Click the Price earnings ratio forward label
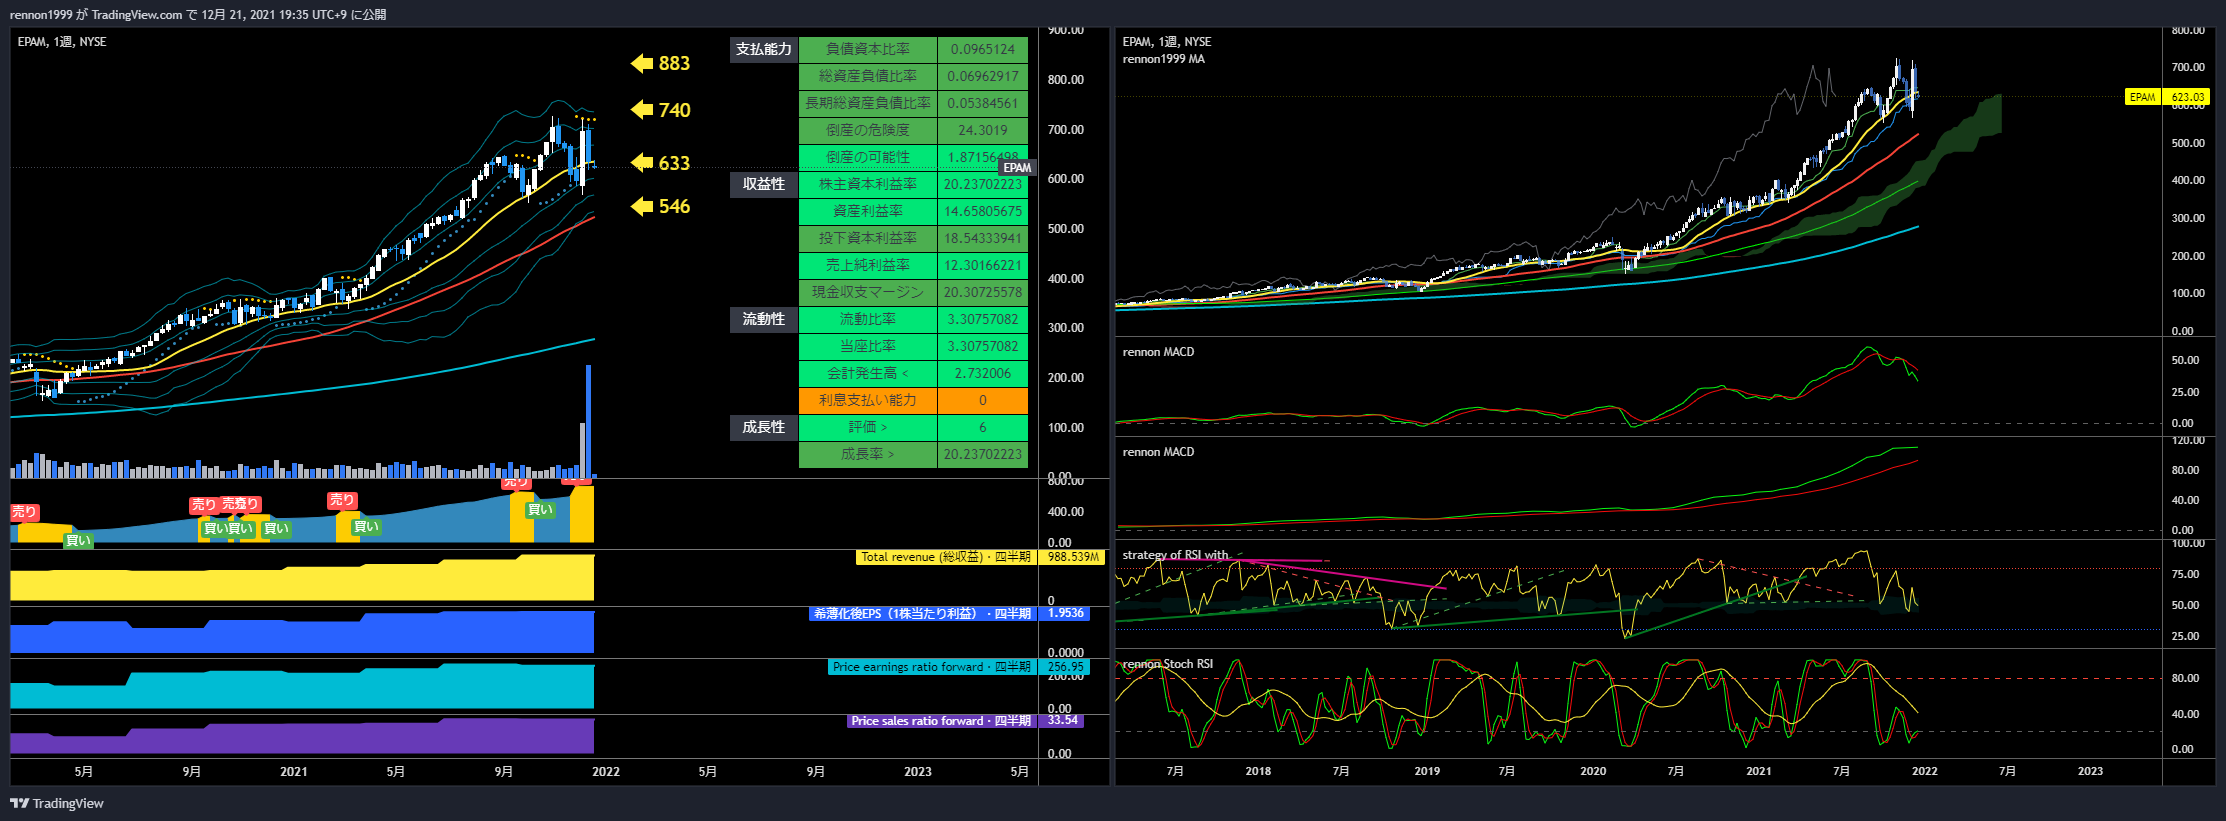 (932, 667)
